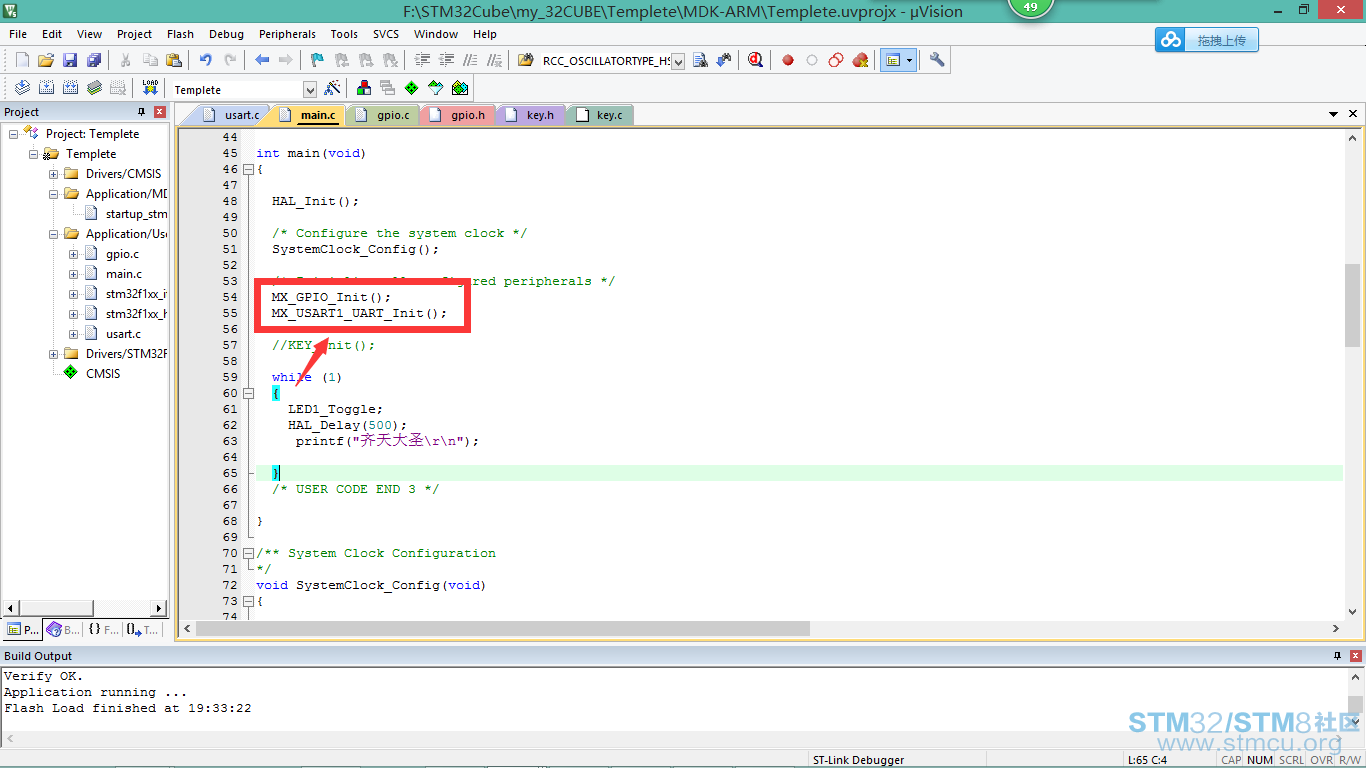Screen dimensions: 1366x768
Task: Click the editor horizontal scrollbar thumb
Action: [x=502, y=628]
